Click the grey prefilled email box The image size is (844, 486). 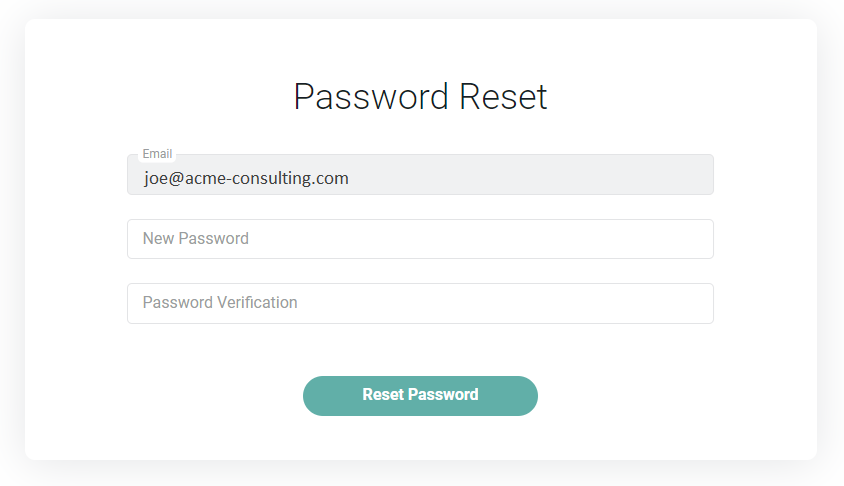(x=500, y=177)
